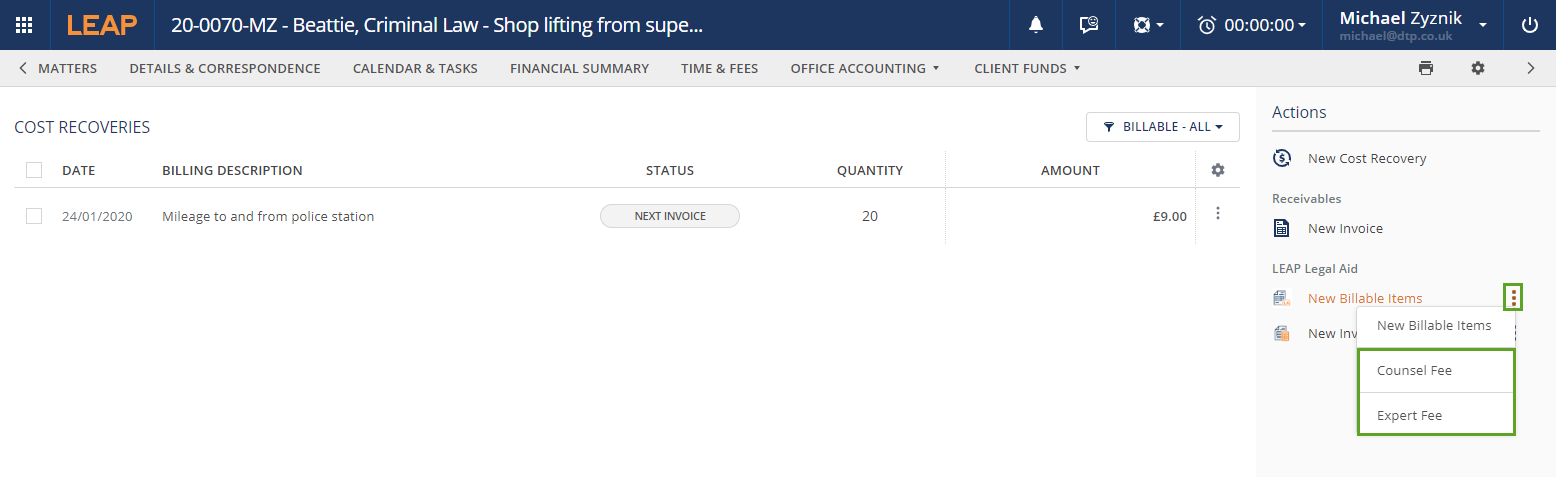Switch to the Financial Summary tab
Viewport: 1556px width, 477px height.
click(579, 68)
